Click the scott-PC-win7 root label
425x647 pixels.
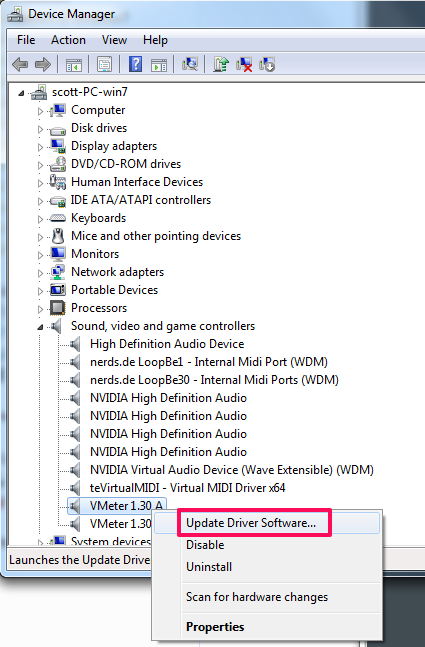point(90,92)
